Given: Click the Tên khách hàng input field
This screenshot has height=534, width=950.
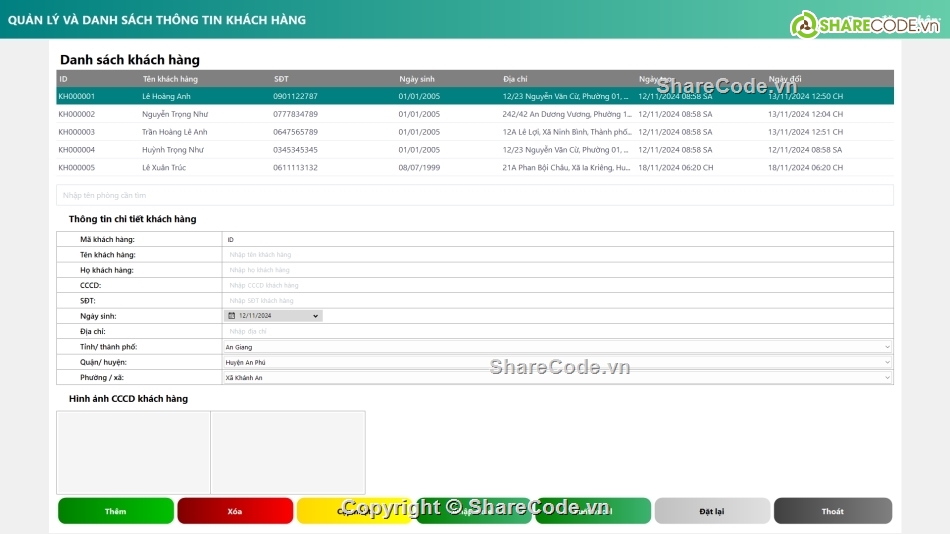Looking at the screenshot, I should tap(557, 255).
